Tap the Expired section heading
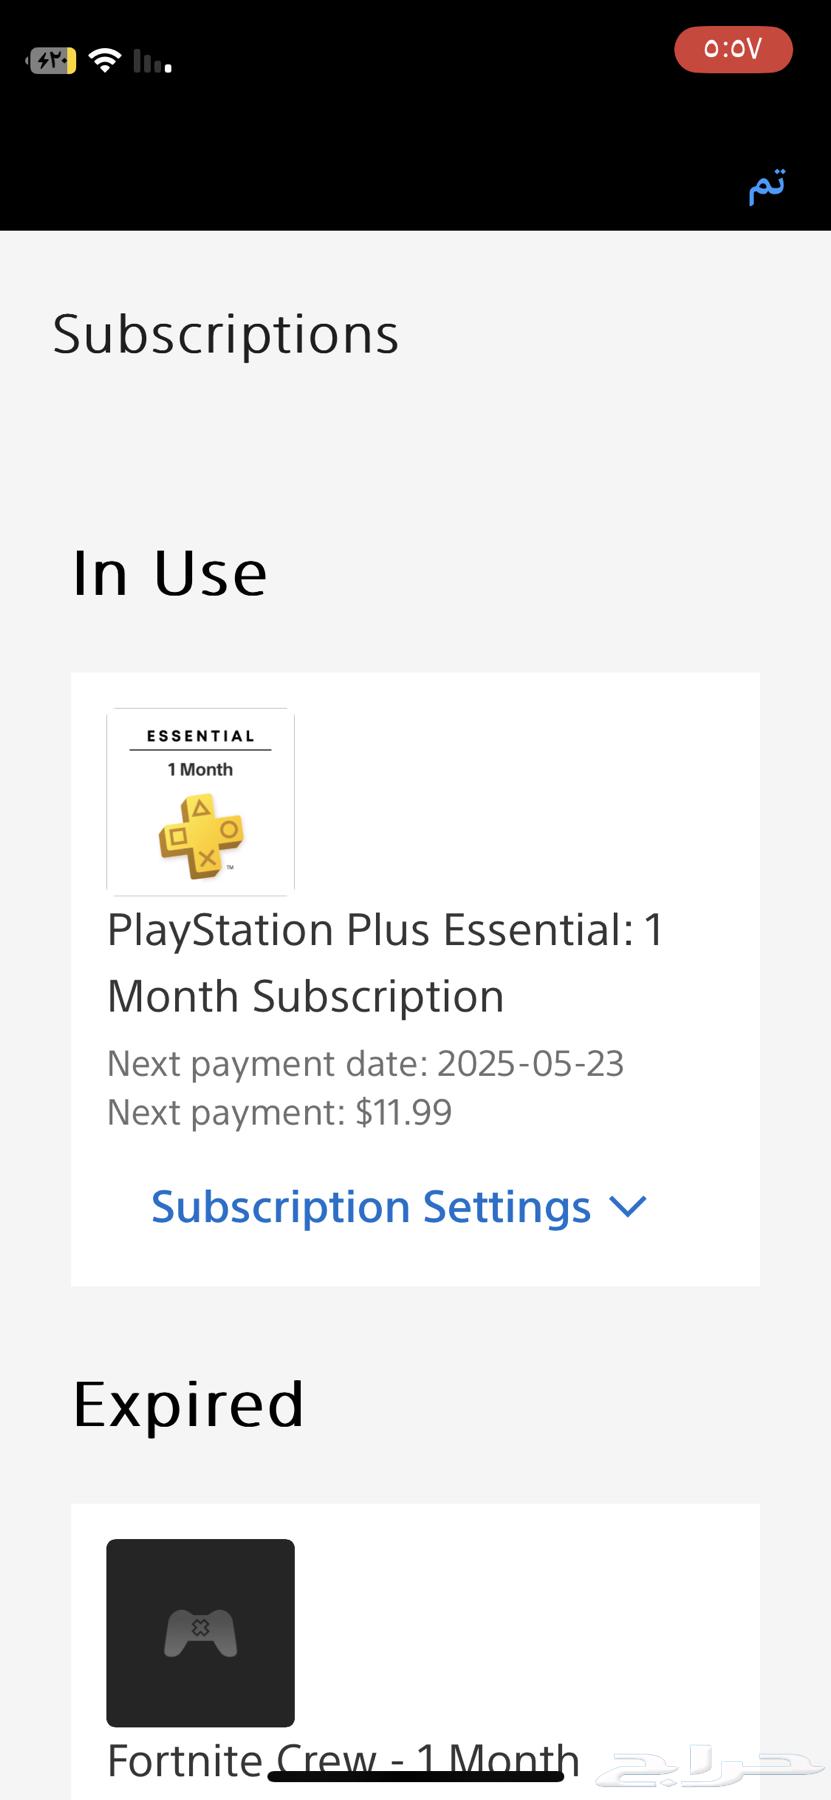This screenshot has height=1800, width=831. 188,1404
